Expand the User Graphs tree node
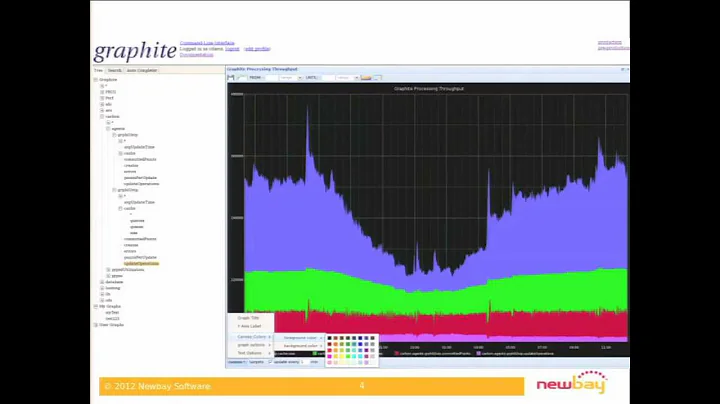Image resolution: width=720 pixels, height=404 pixels. point(96,325)
